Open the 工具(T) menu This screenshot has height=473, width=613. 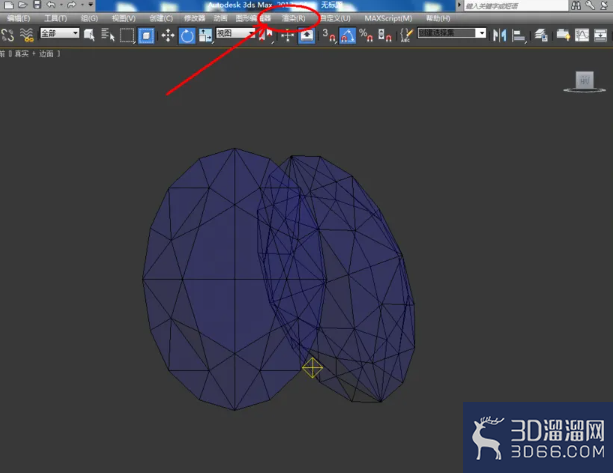(x=55, y=18)
